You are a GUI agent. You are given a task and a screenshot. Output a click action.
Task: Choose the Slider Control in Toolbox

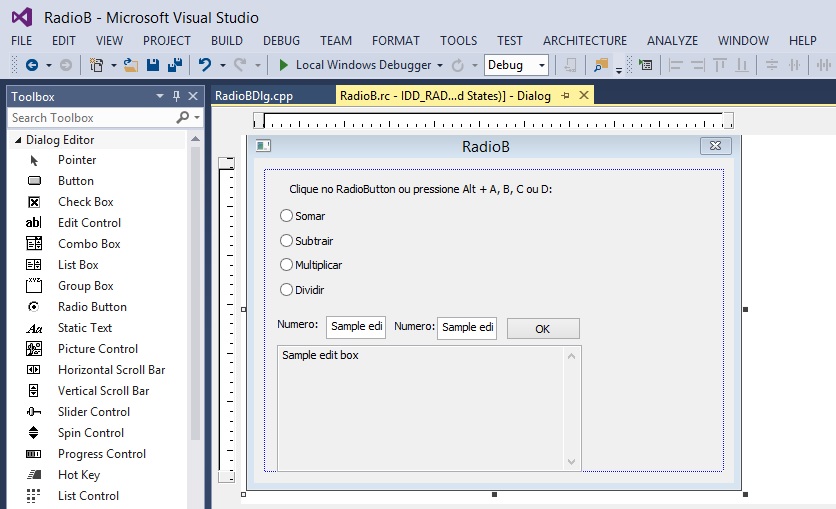(x=93, y=412)
